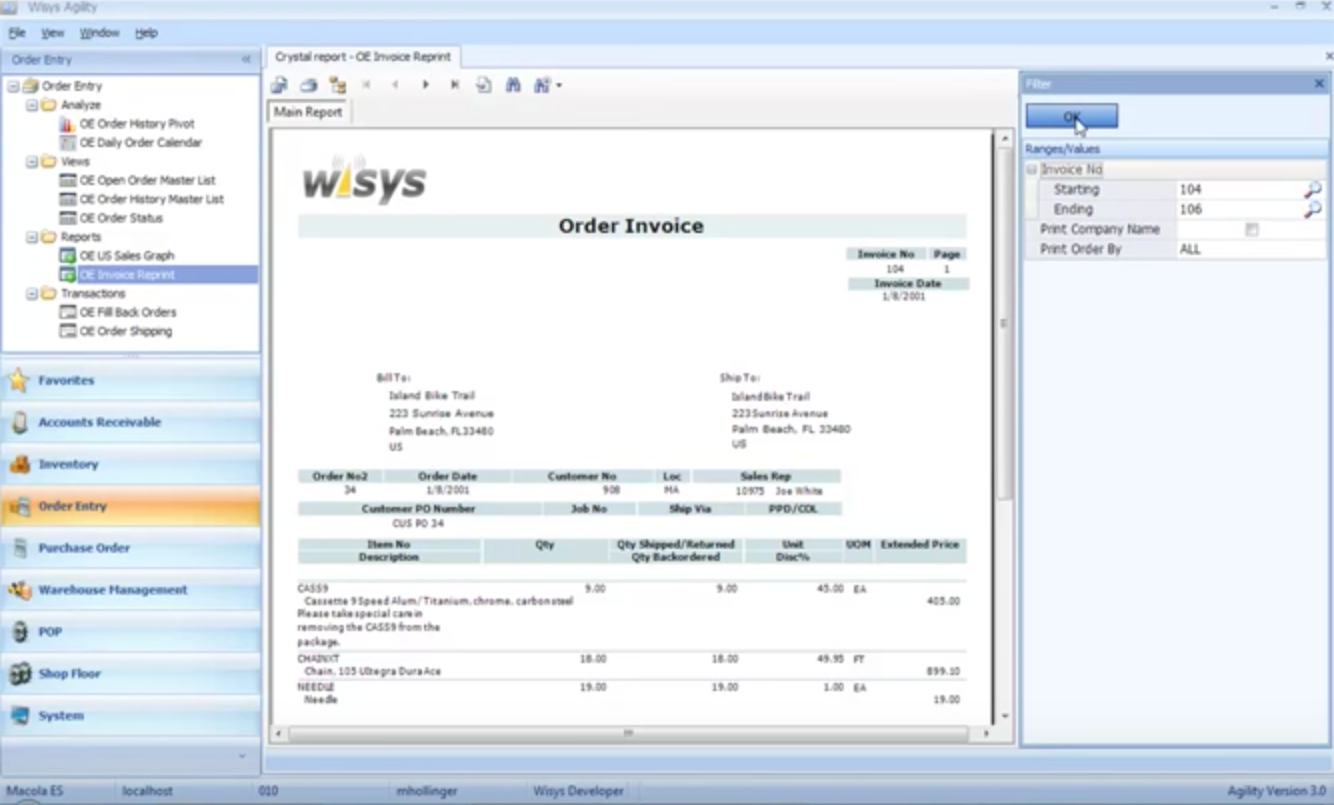Click the mhollinger status bar entry
Image resolution: width=1334 pixels, height=805 pixels.
point(426,791)
